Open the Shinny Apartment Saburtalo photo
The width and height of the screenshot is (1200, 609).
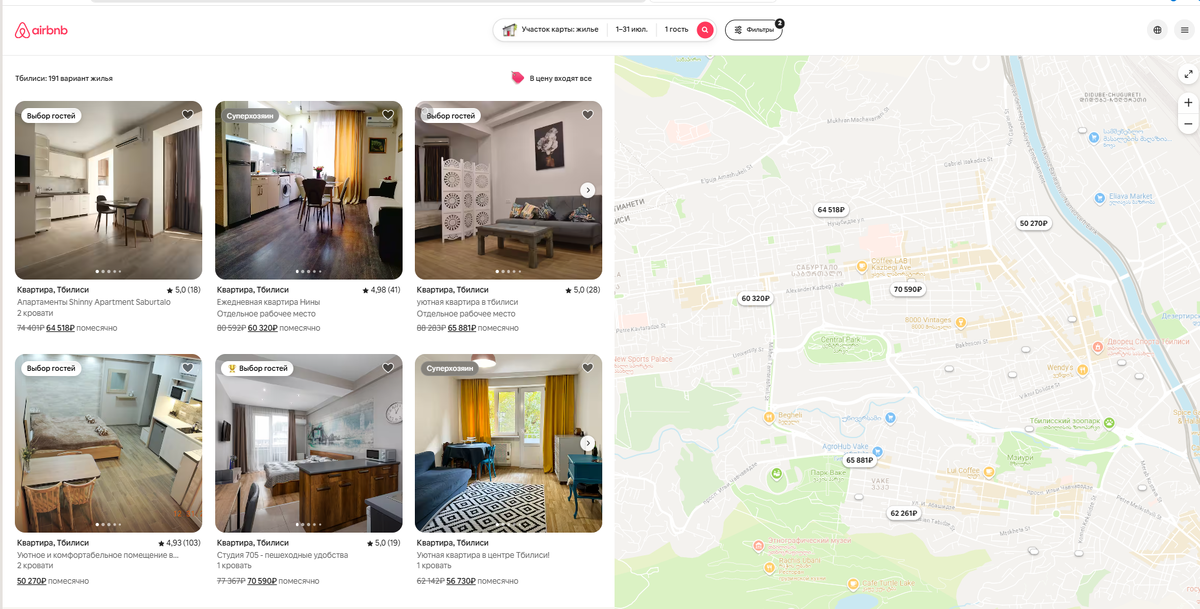[x=108, y=190]
